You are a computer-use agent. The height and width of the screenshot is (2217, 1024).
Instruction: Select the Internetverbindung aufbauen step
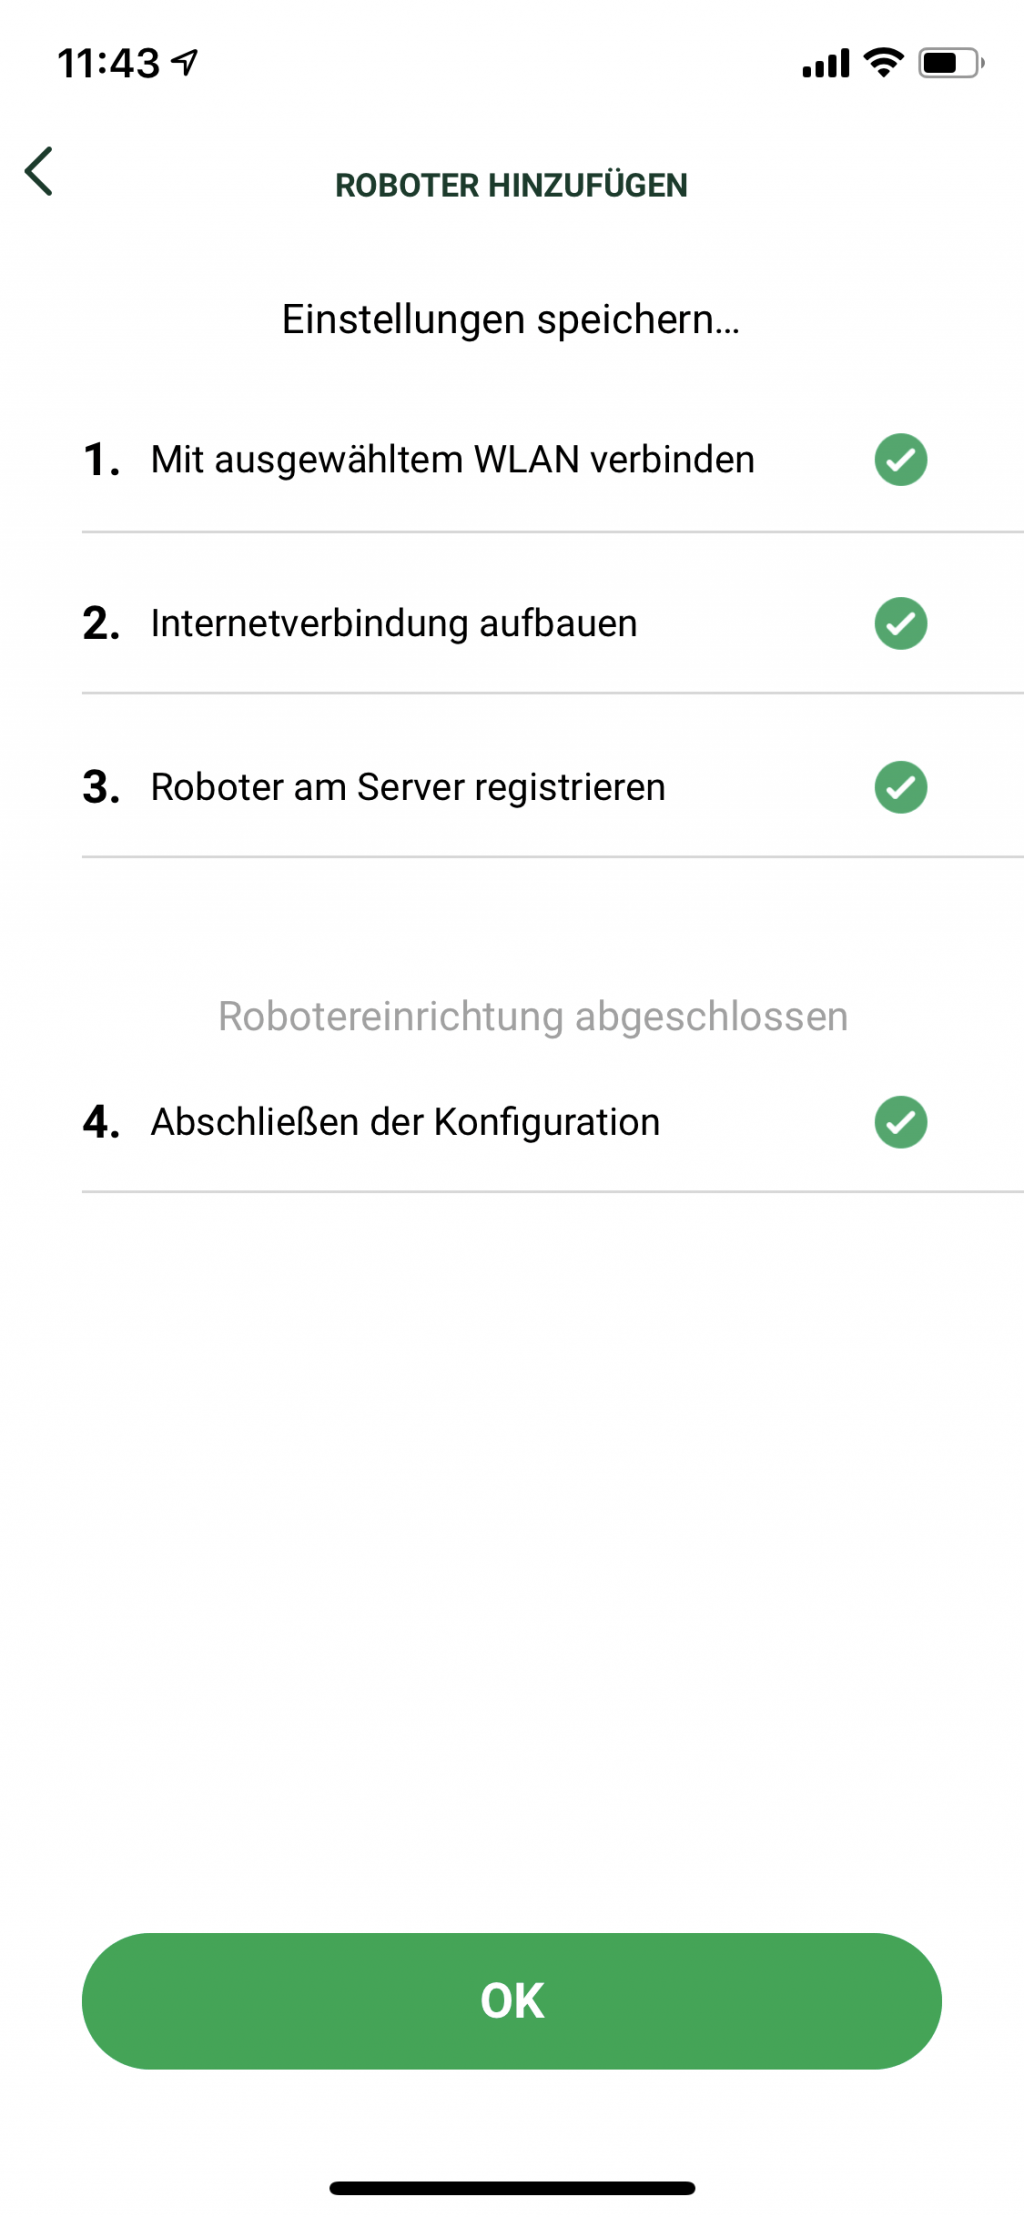393,623
